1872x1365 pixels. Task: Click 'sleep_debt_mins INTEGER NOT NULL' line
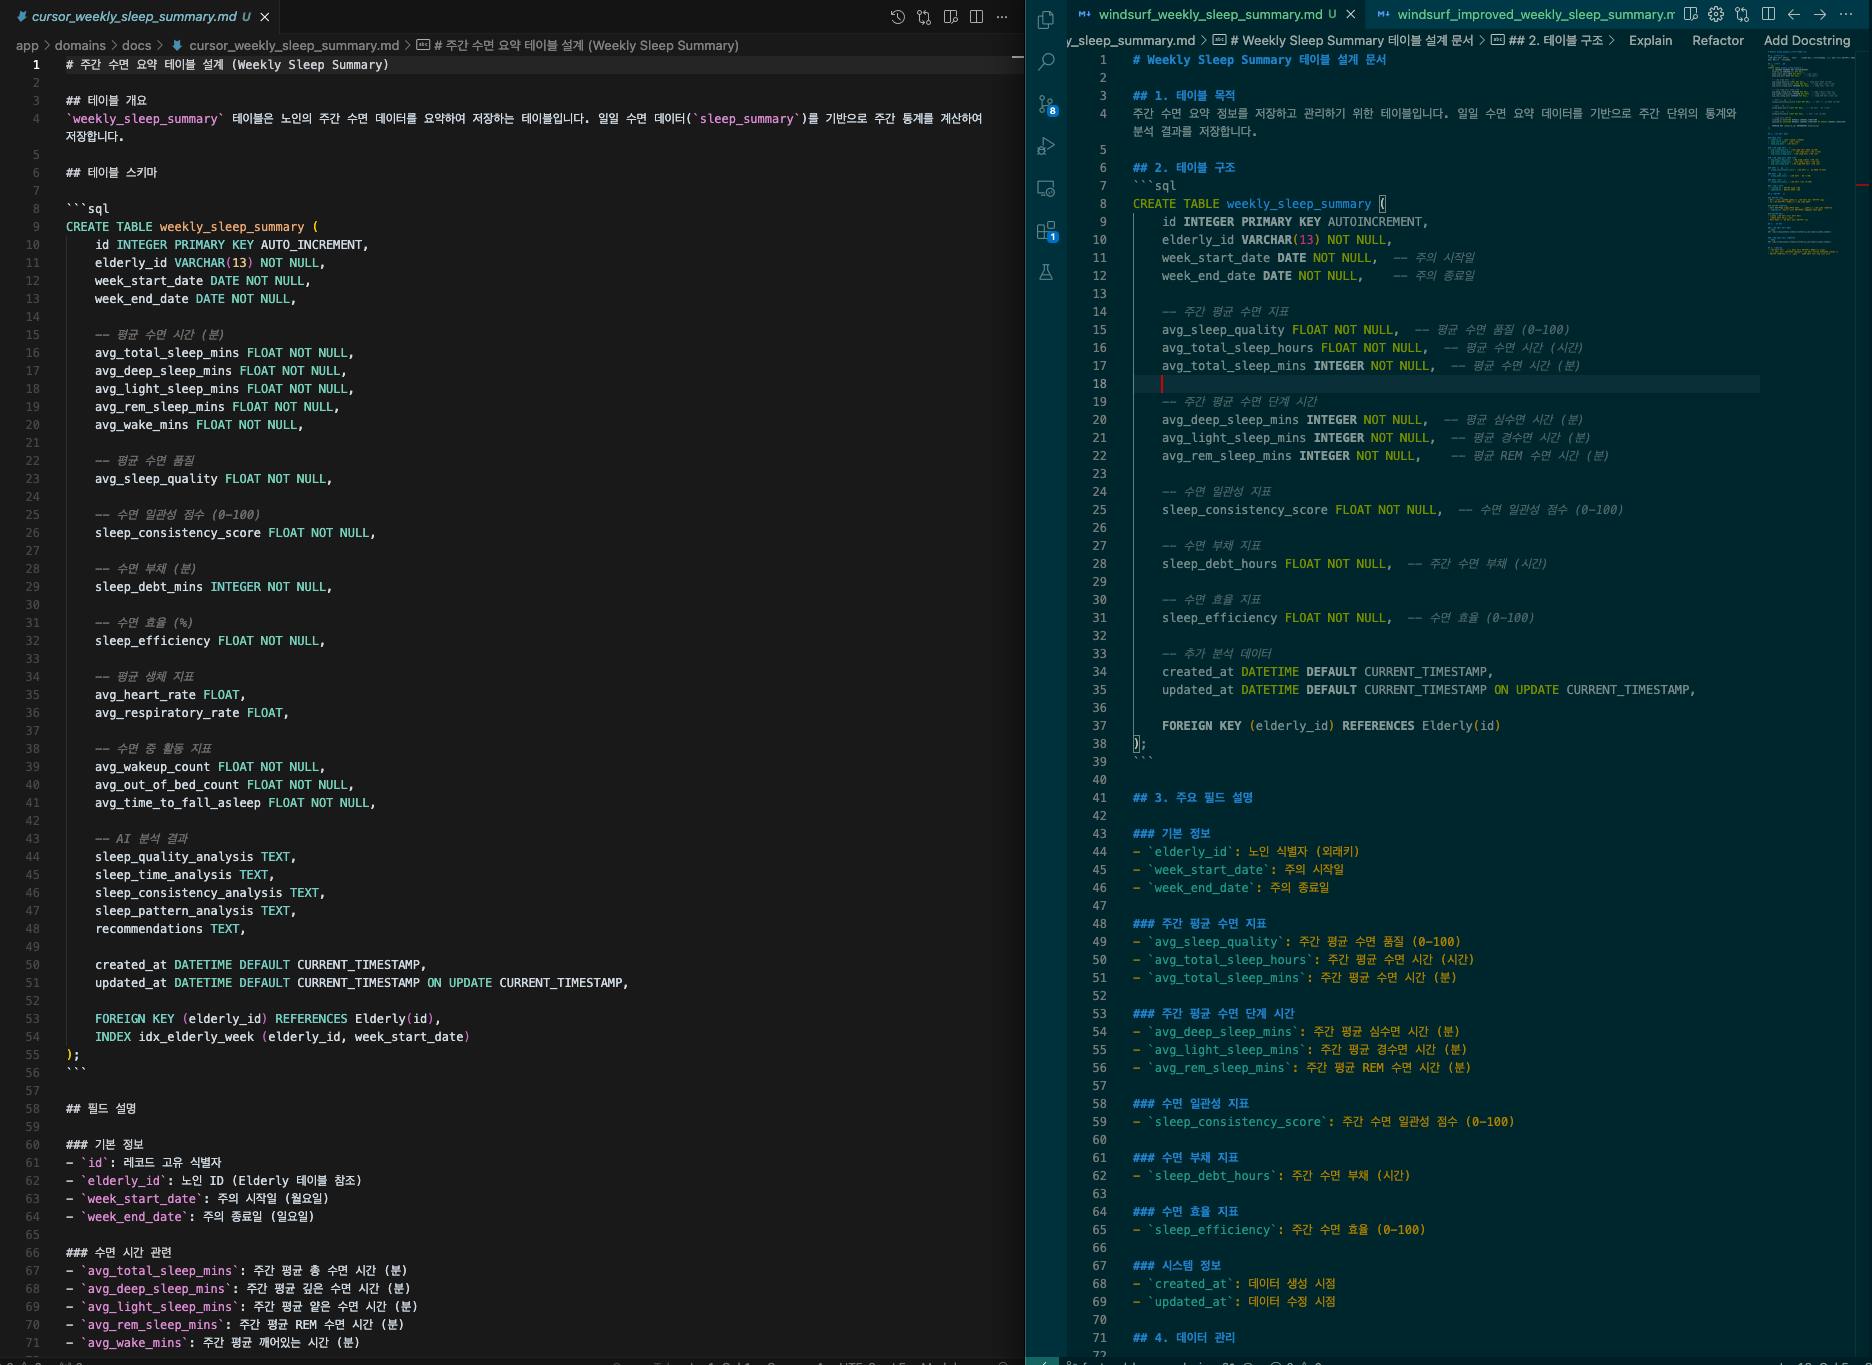tap(213, 587)
